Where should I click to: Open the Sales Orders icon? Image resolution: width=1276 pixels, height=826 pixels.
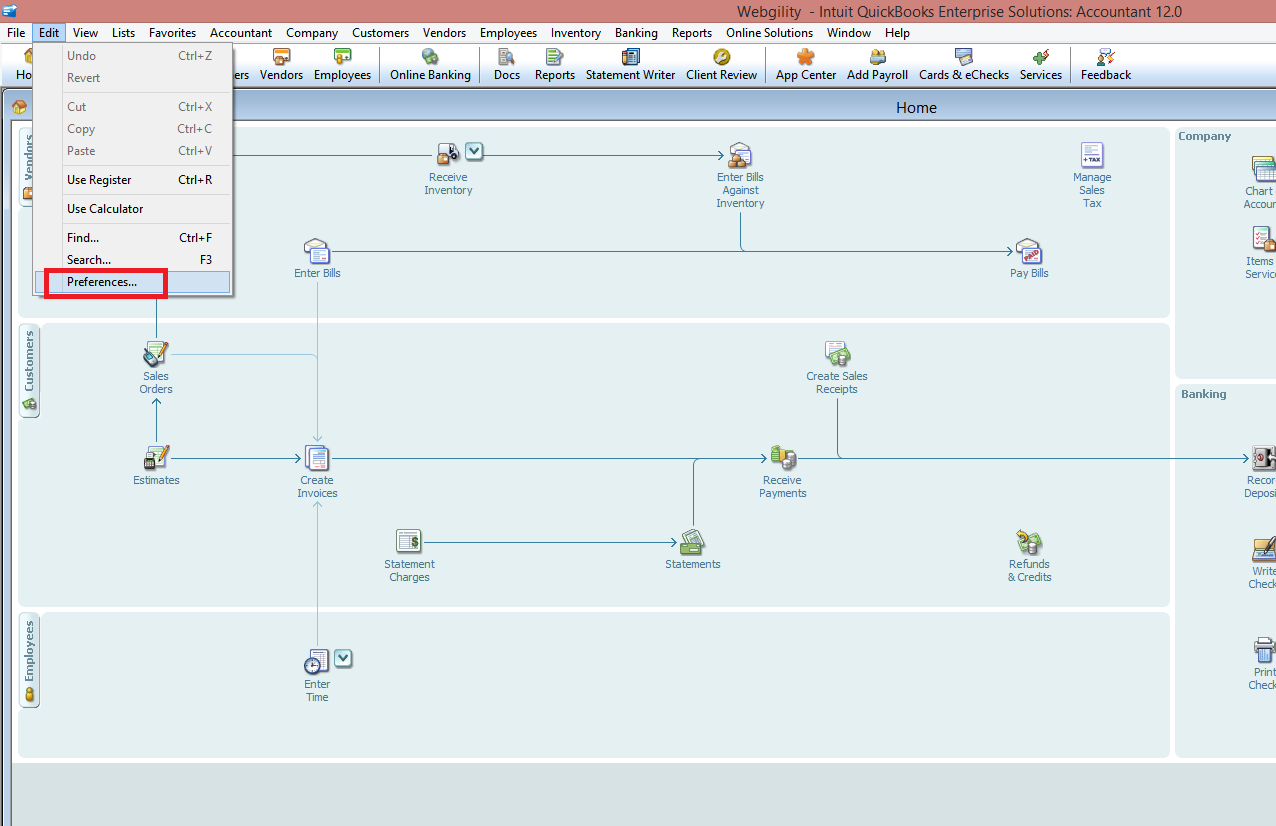(156, 354)
